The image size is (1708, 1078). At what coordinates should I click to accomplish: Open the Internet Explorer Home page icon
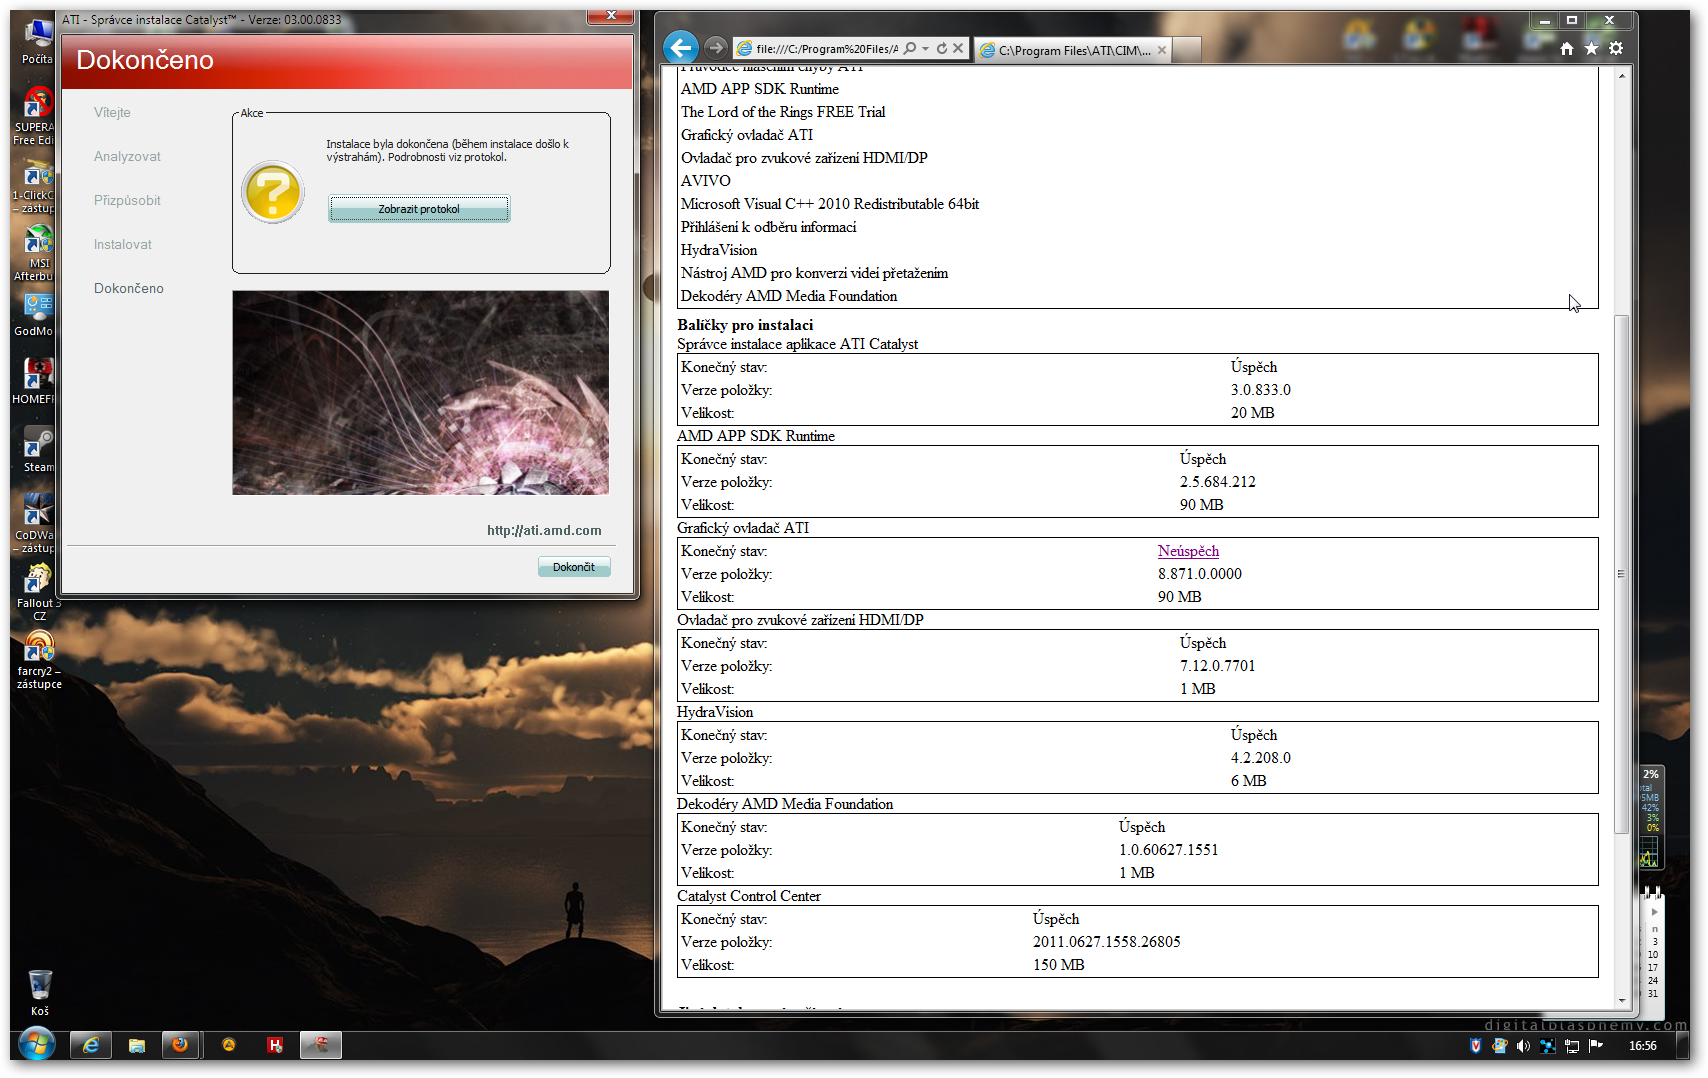click(x=1567, y=48)
